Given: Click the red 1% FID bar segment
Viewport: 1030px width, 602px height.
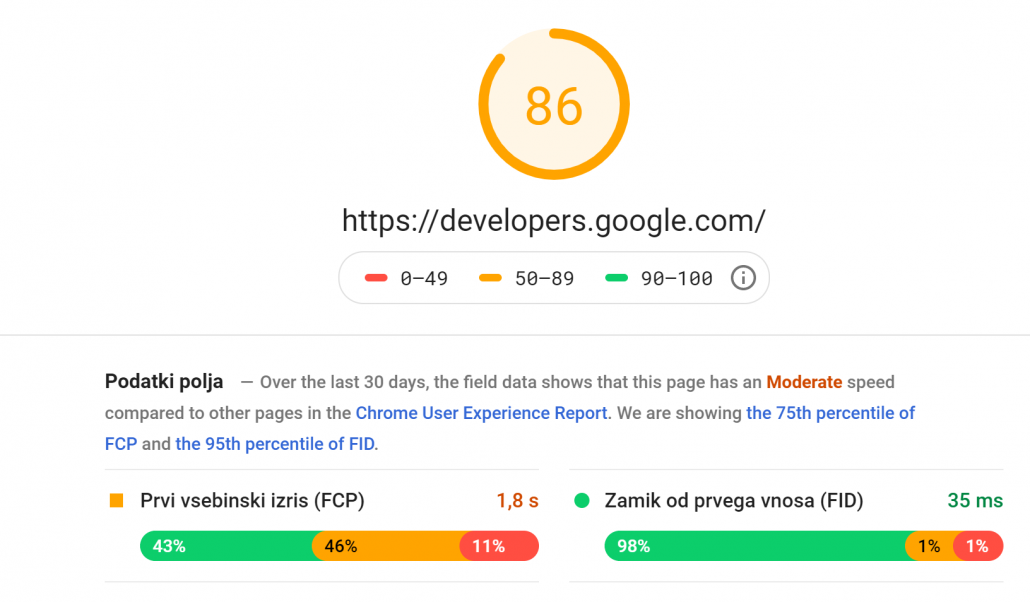Looking at the screenshot, I should [979, 546].
